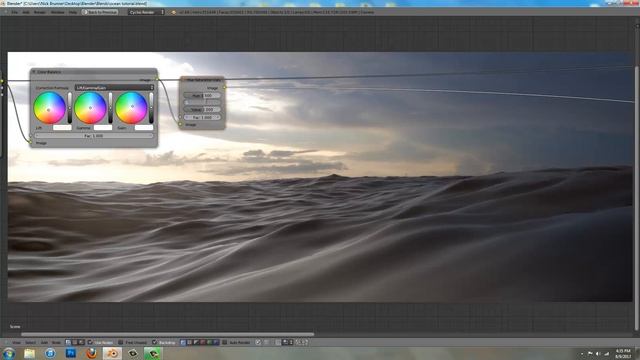Open the blue round taskbar application icon
The width and height of the screenshot is (640, 360).
[x=50, y=353]
